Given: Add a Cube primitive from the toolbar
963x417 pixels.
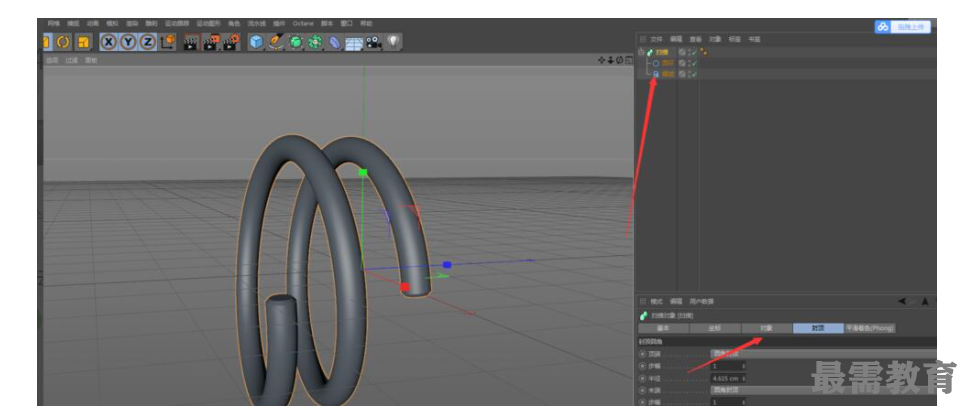Looking at the screenshot, I should 256,42.
